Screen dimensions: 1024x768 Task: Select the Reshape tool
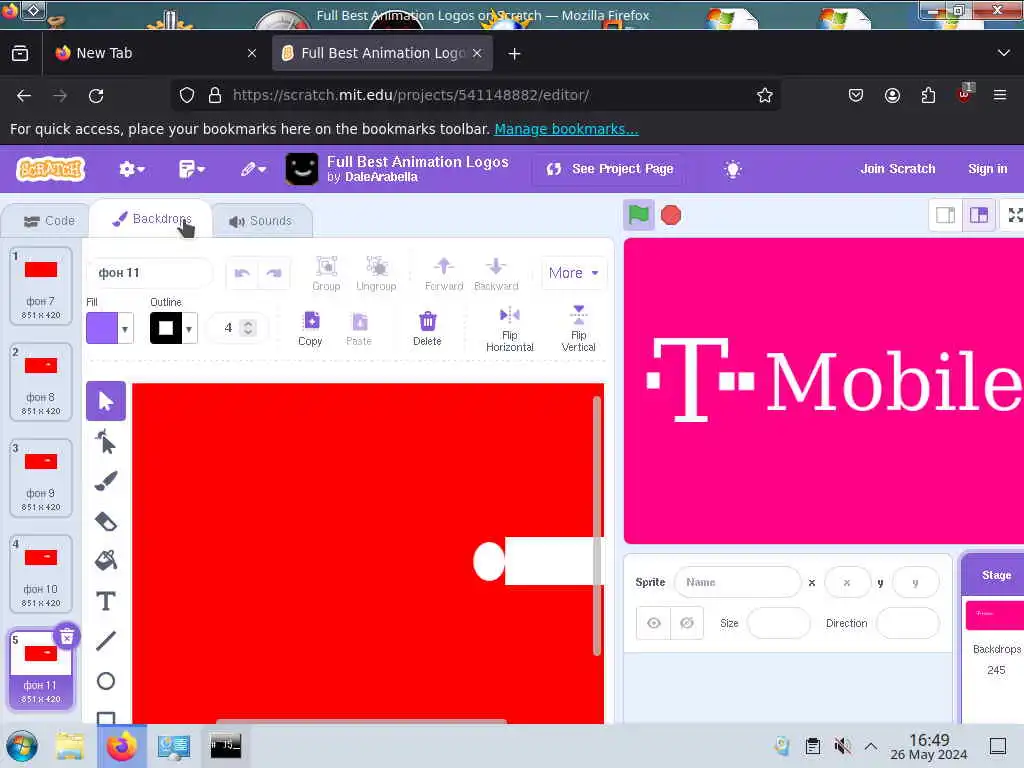click(x=106, y=442)
